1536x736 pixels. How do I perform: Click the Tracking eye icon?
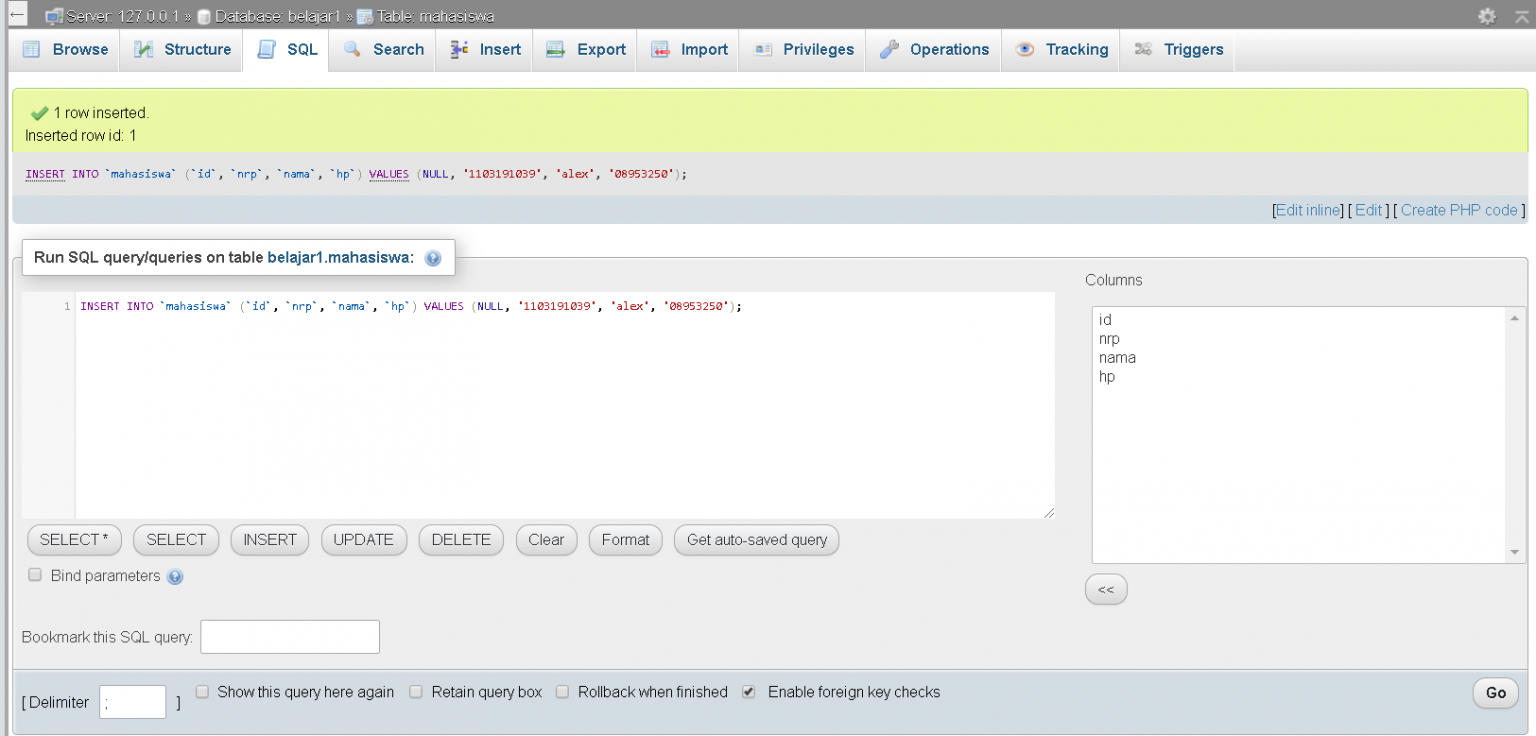pyautogui.click(x=1025, y=50)
